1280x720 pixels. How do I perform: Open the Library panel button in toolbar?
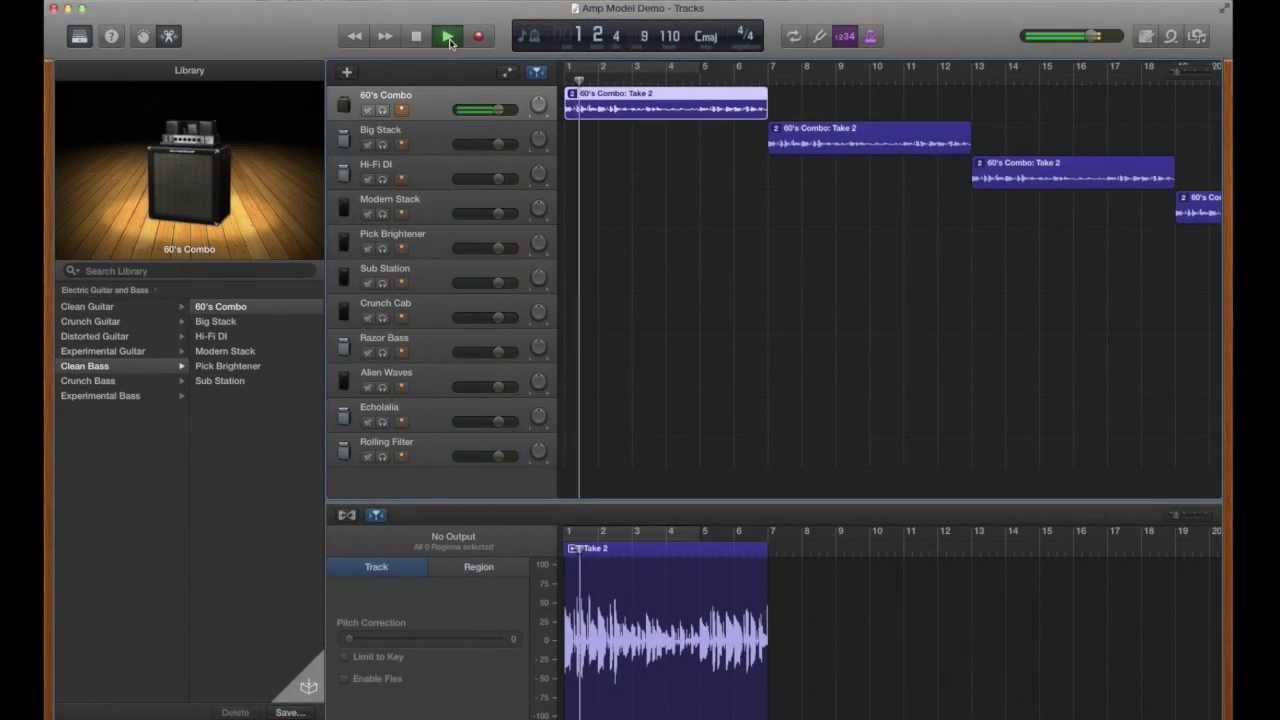[79, 37]
